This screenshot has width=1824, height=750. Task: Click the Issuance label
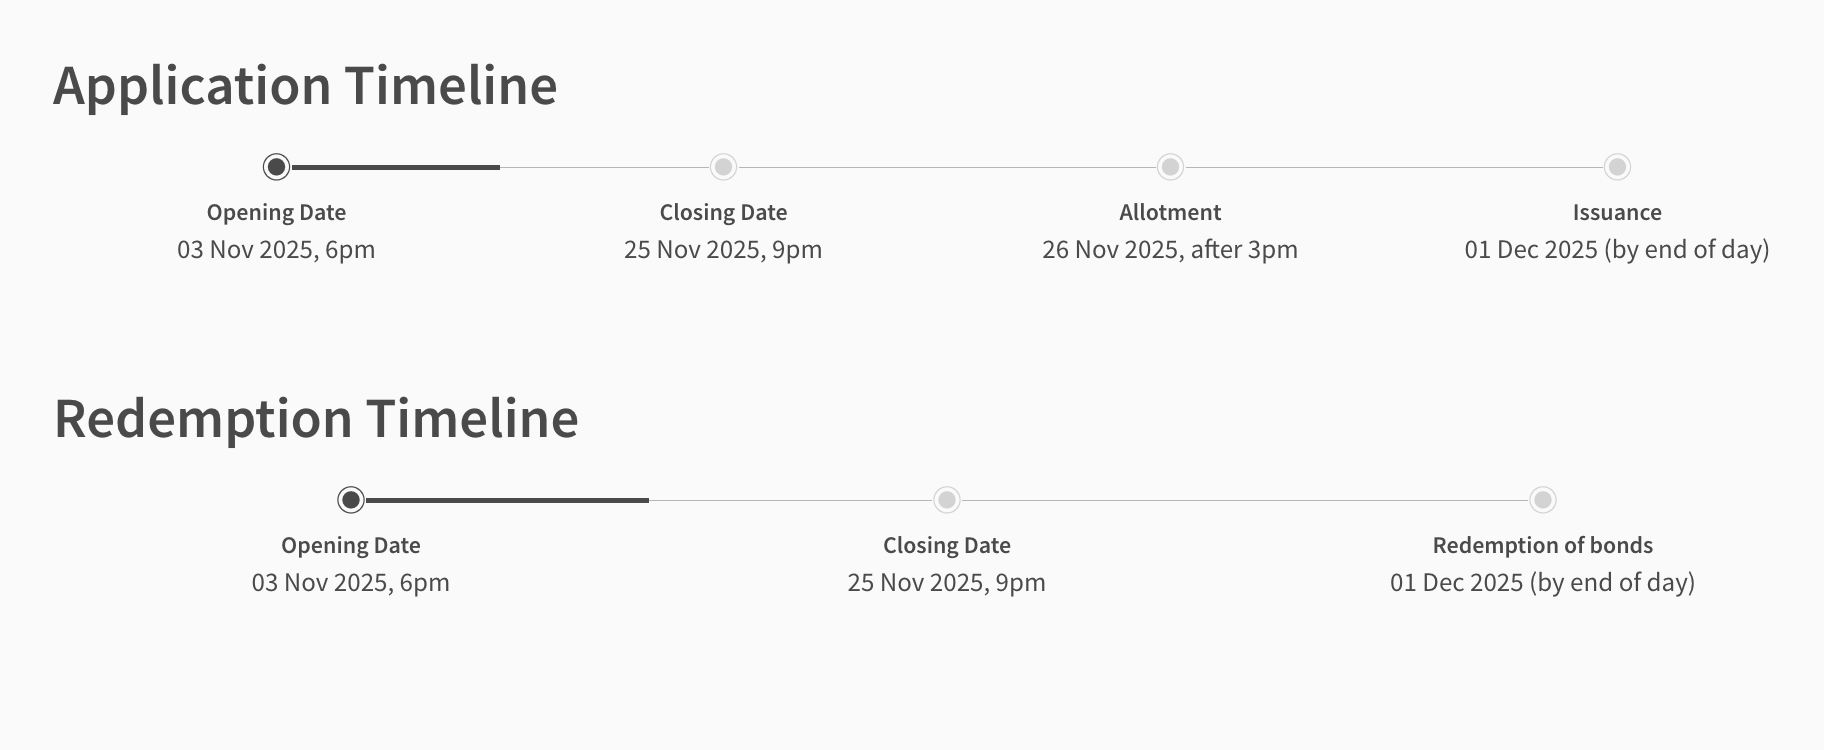point(1617,212)
